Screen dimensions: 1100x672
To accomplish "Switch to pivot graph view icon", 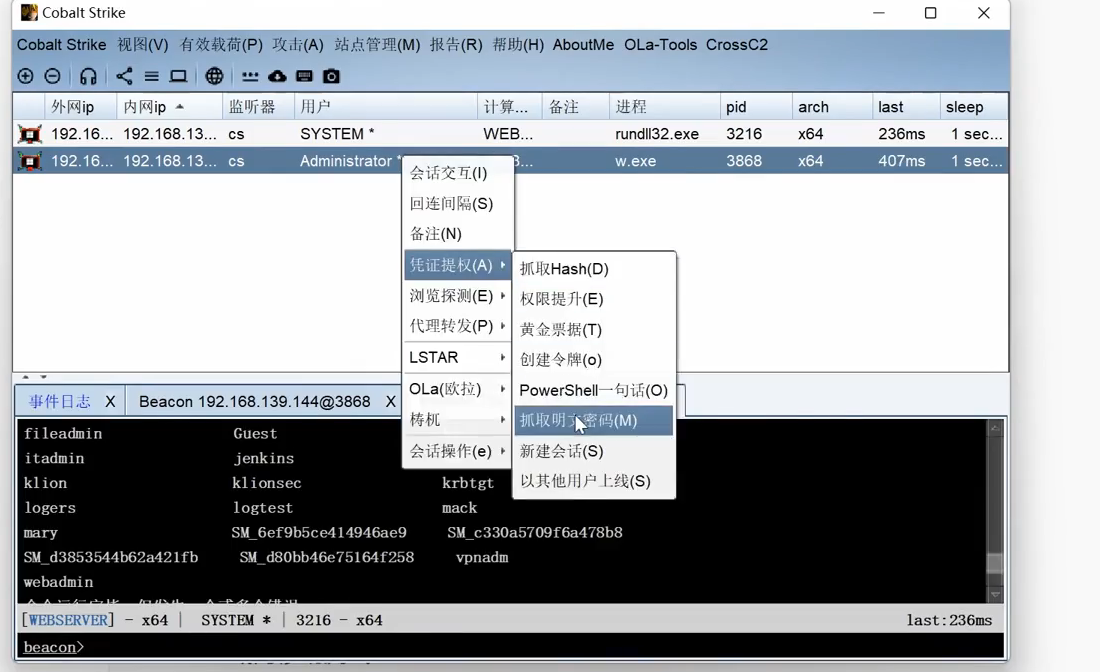I will (x=124, y=76).
